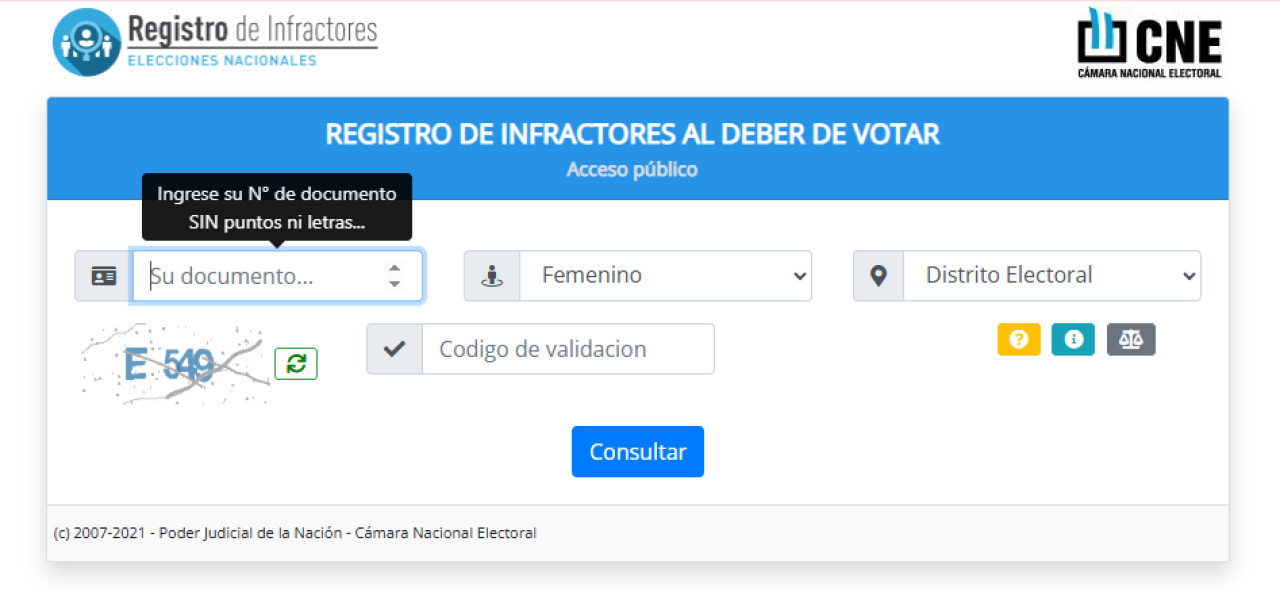Viewport: 1280px width, 595px height.
Task: Click the yellow question mark help icon
Action: click(x=1019, y=340)
